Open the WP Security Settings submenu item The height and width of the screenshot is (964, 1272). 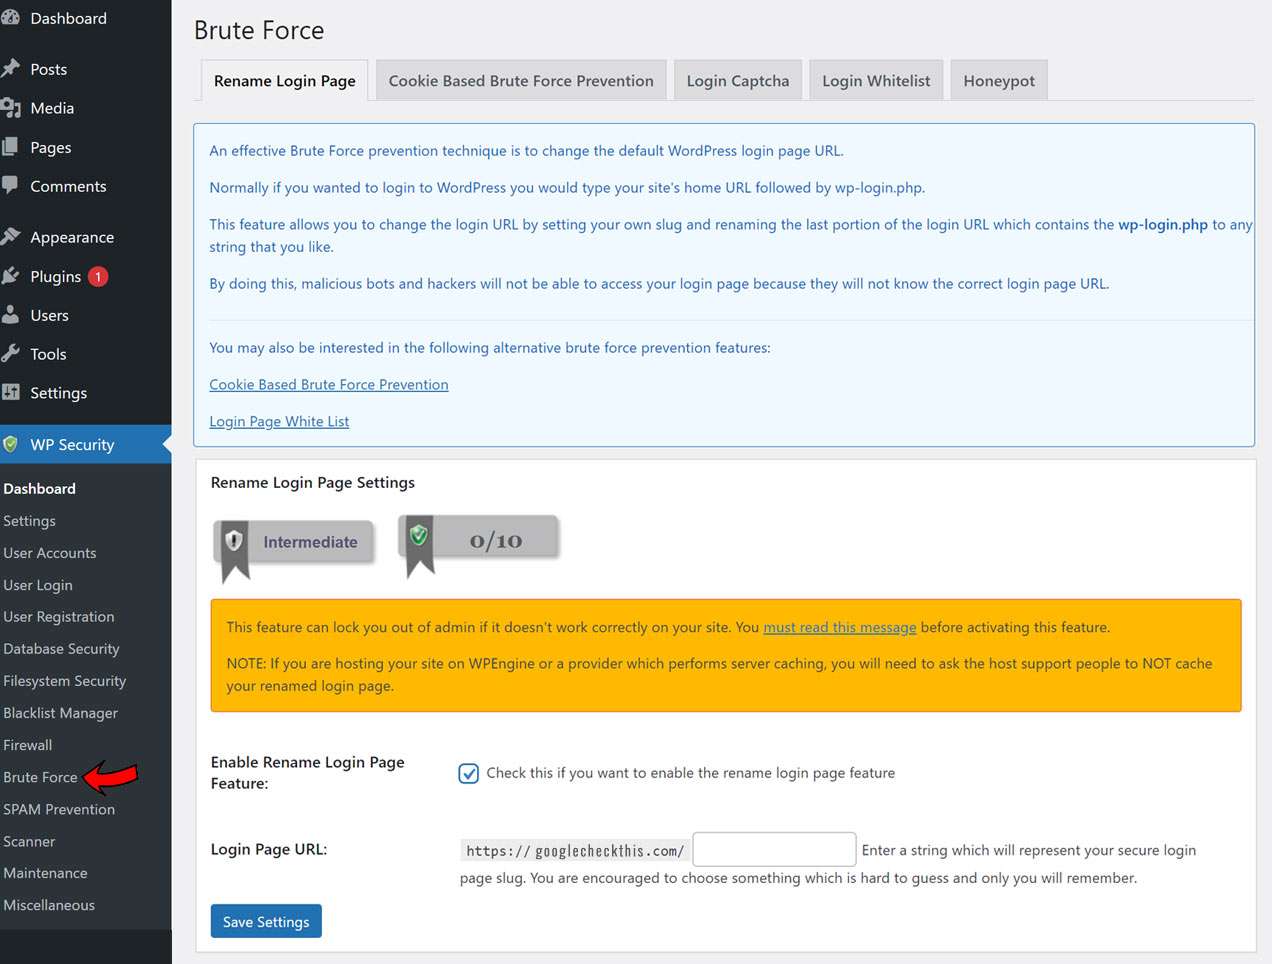pyautogui.click(x=30, y=521)
